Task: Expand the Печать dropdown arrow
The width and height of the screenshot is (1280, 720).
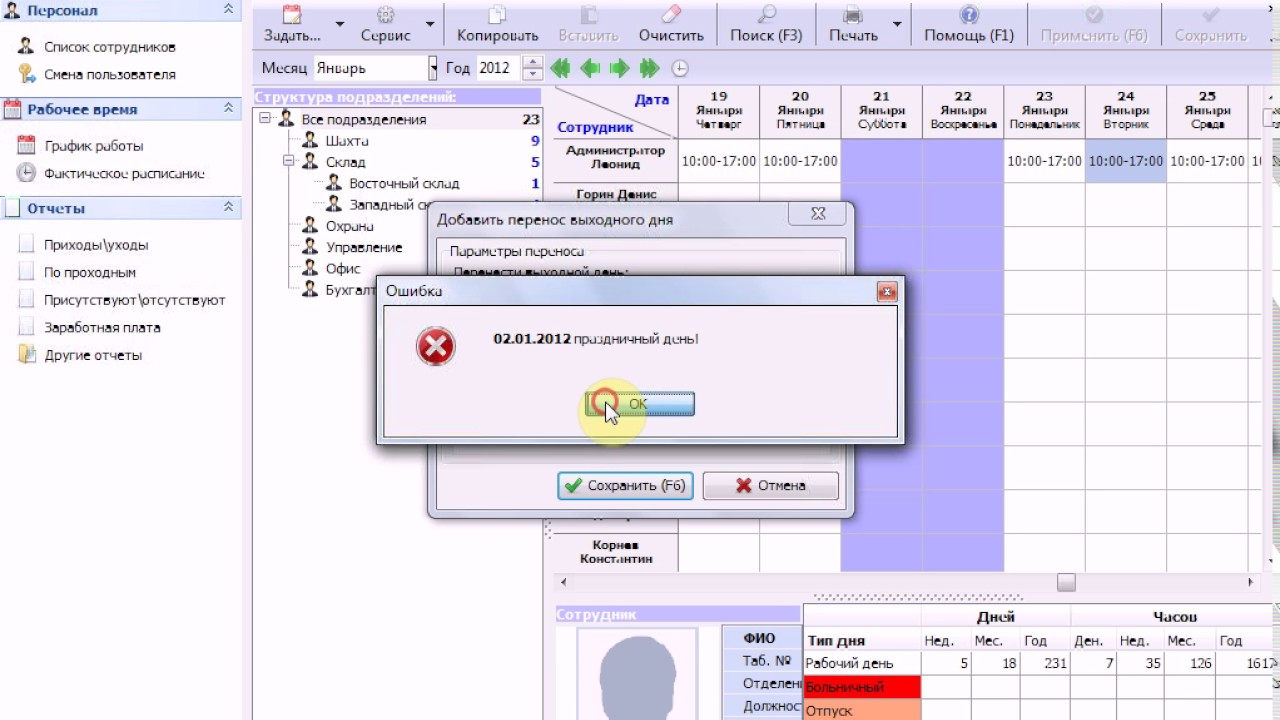Action: pyautogui.click(x=896, y=24)
